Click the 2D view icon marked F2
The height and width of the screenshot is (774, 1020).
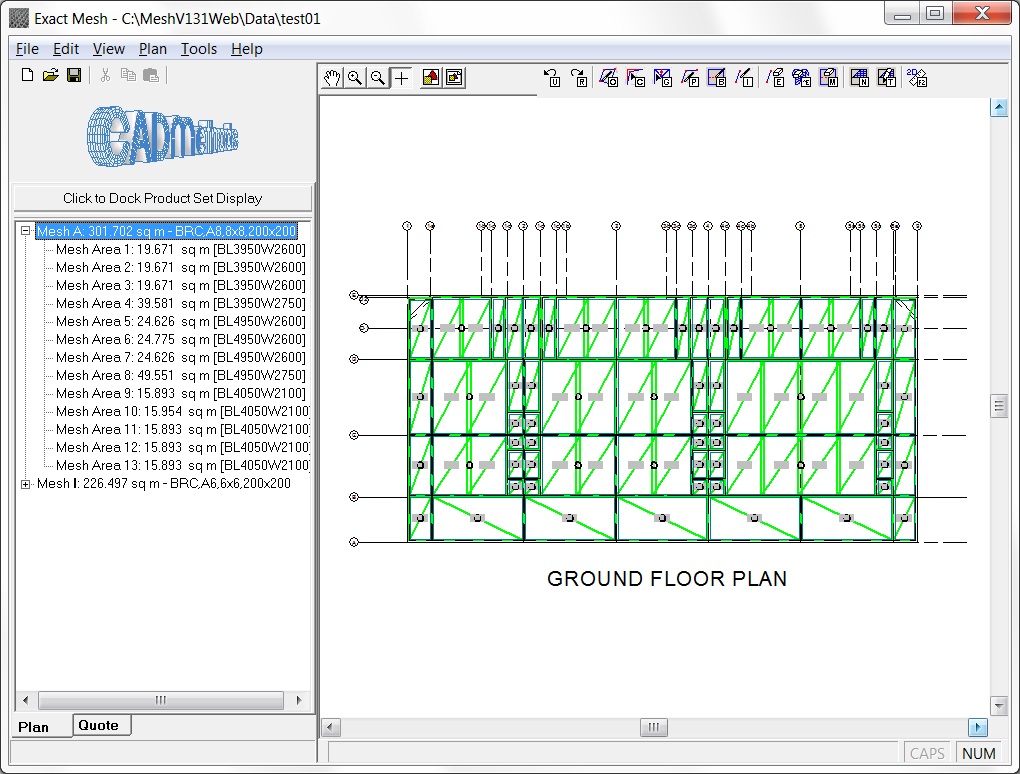[917, 78]
